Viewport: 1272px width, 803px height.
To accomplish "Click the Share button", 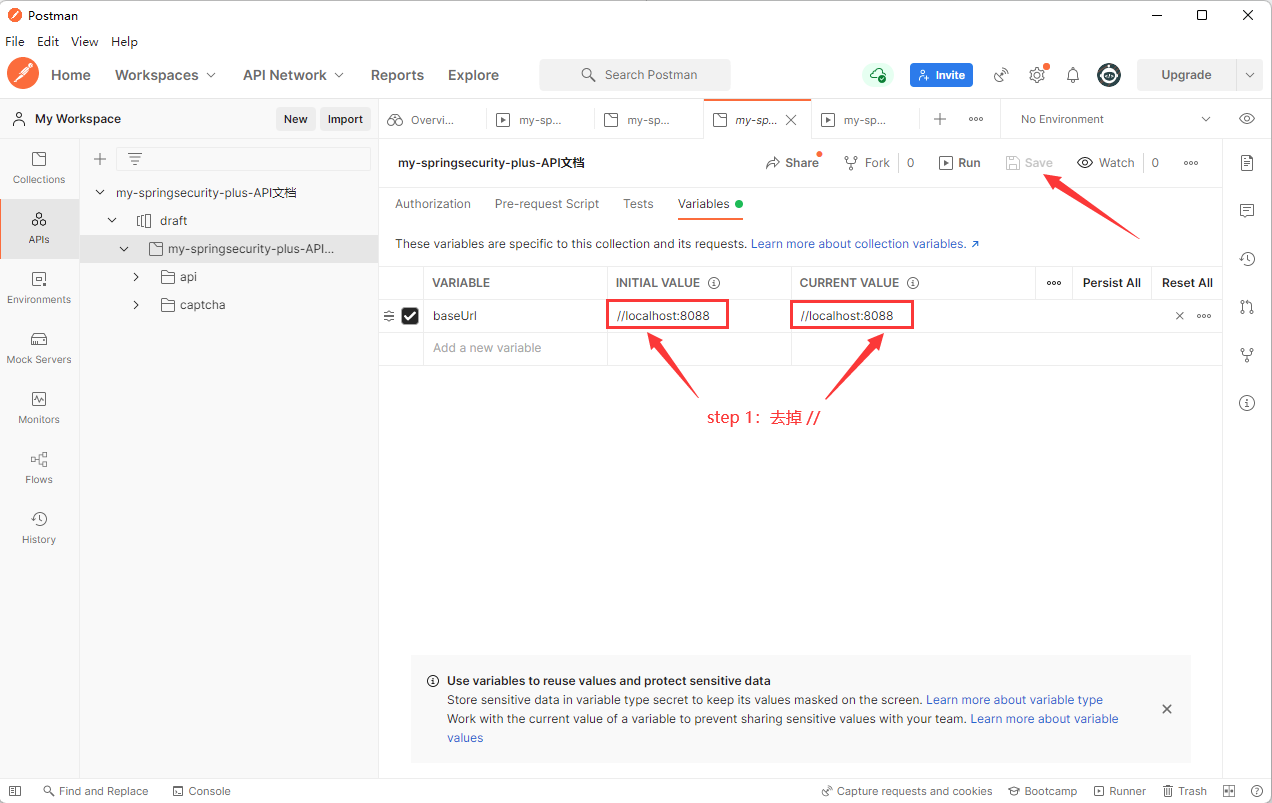I will point(792,163).
